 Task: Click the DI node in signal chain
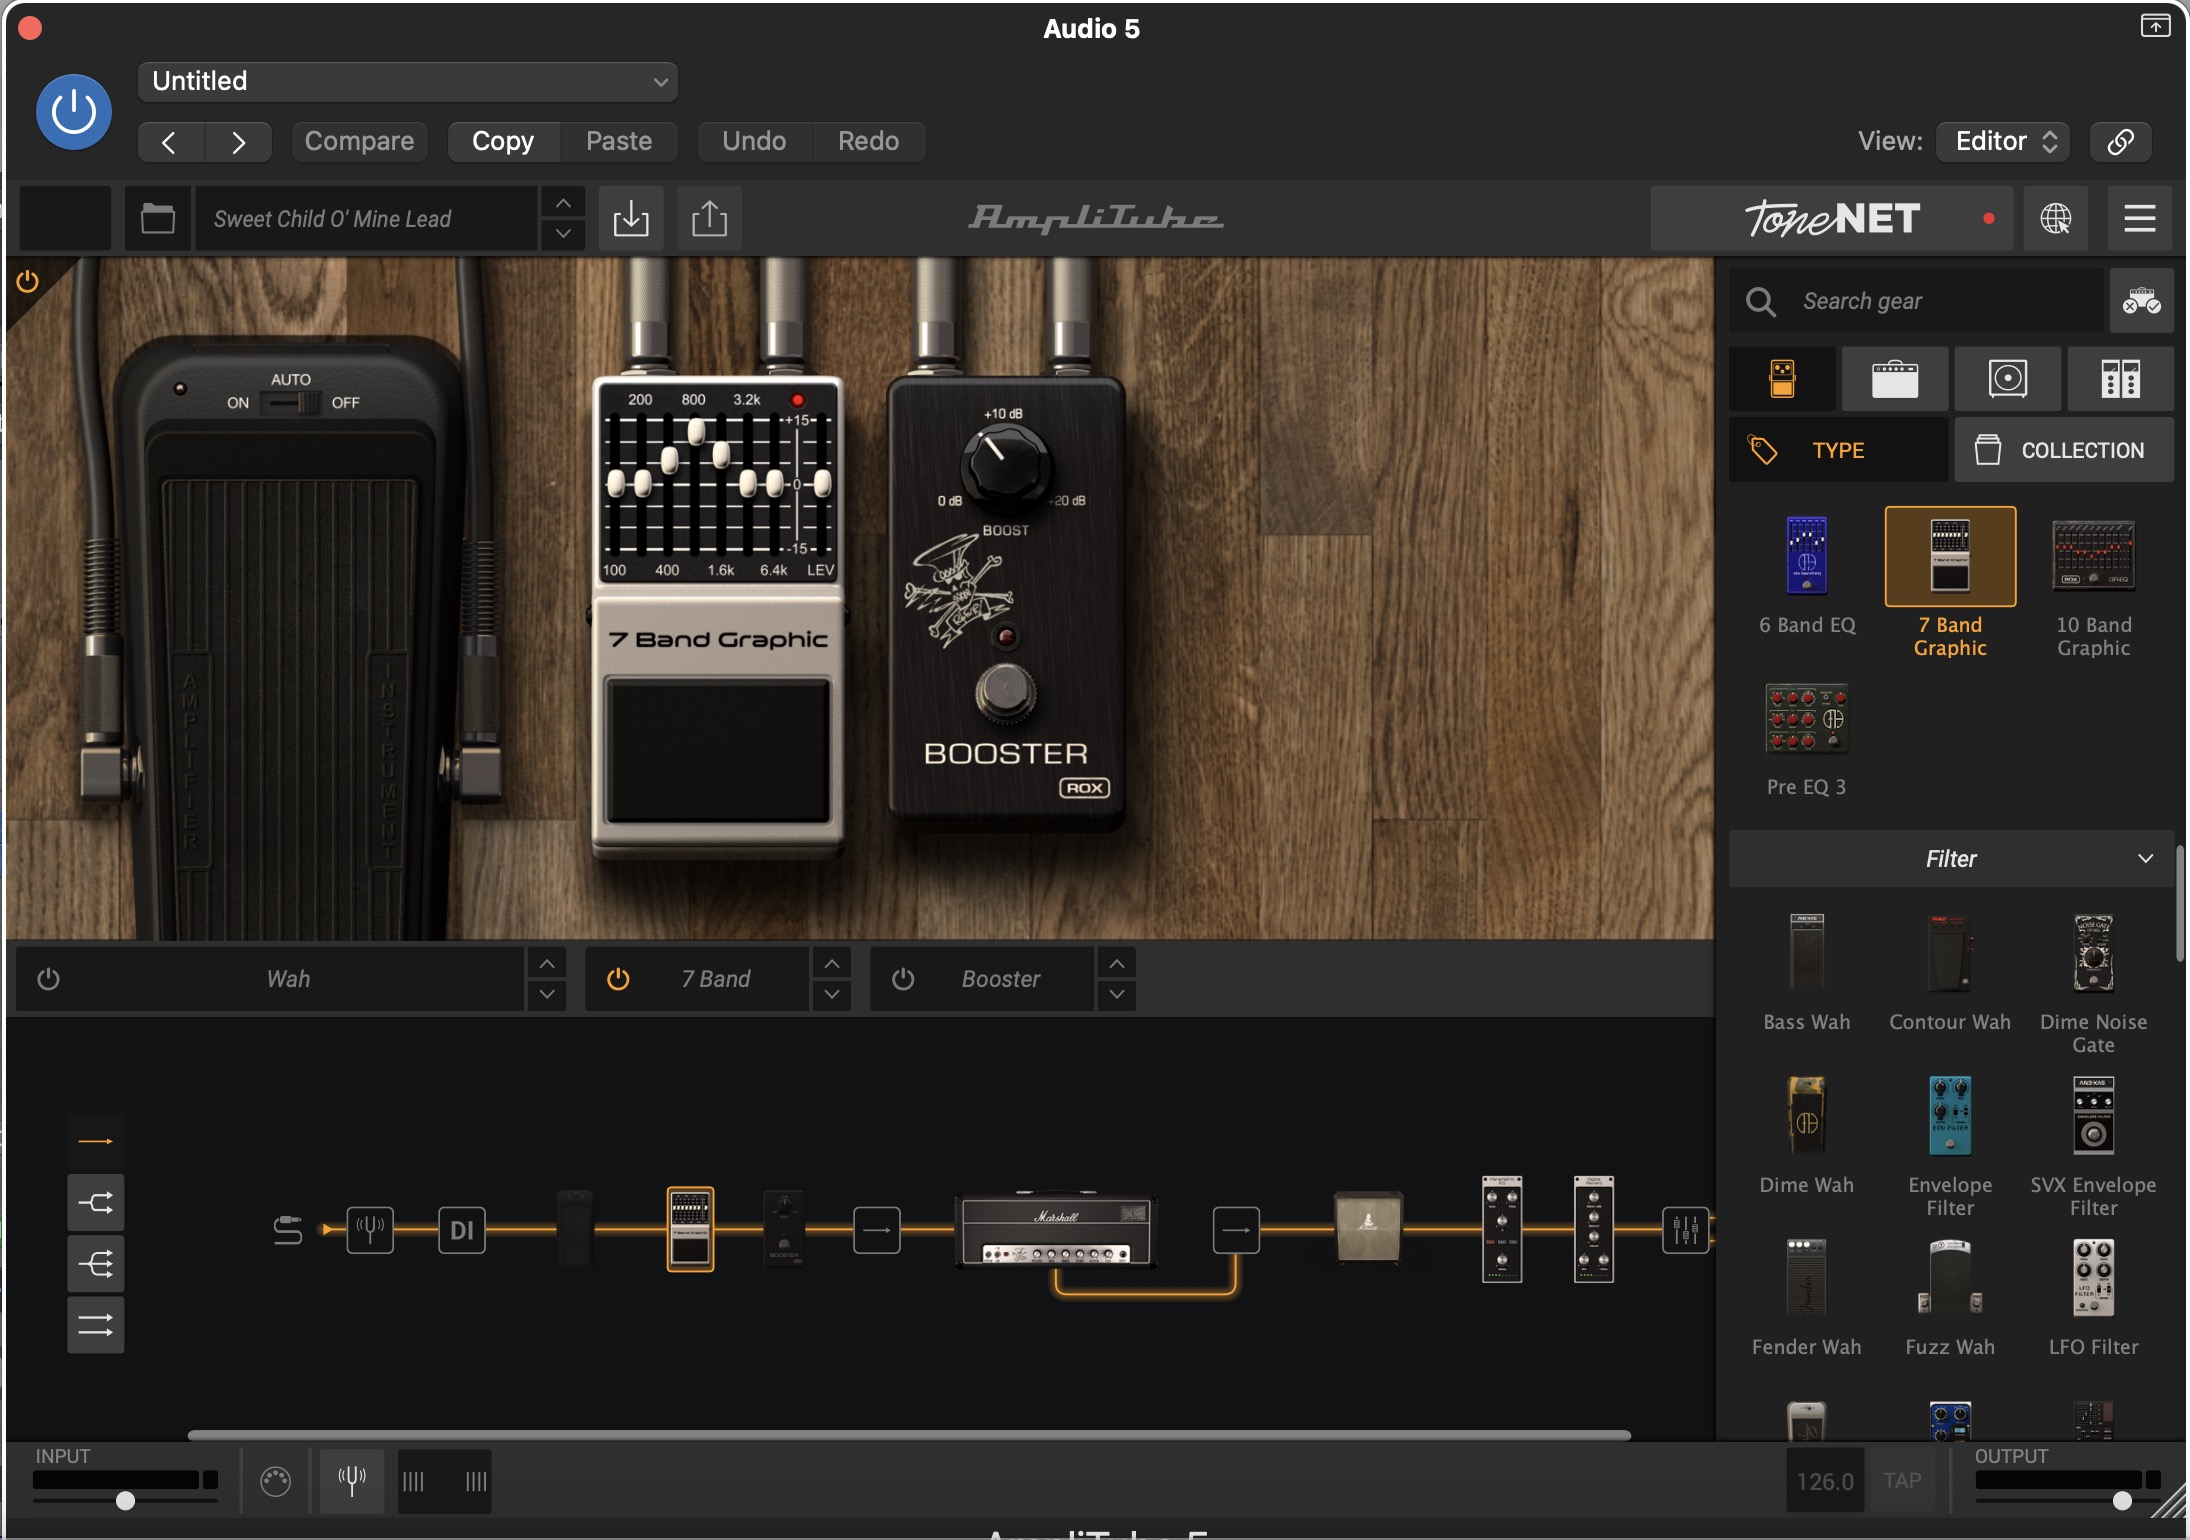(x=462, y=1230)
